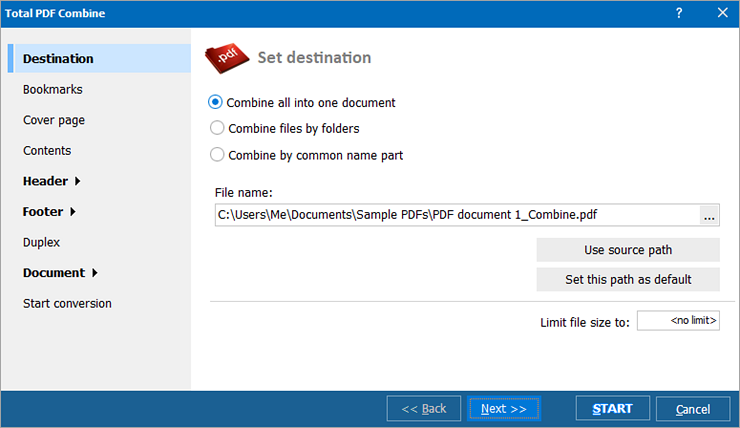Select Combine files by folders option

coord(216,128)
